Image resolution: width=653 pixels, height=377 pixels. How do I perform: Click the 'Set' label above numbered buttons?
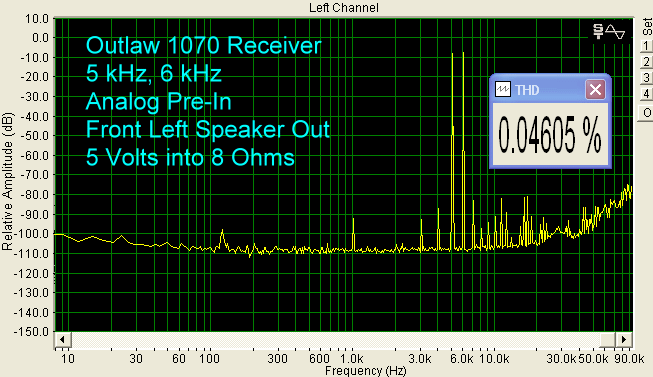coord(647,27)
